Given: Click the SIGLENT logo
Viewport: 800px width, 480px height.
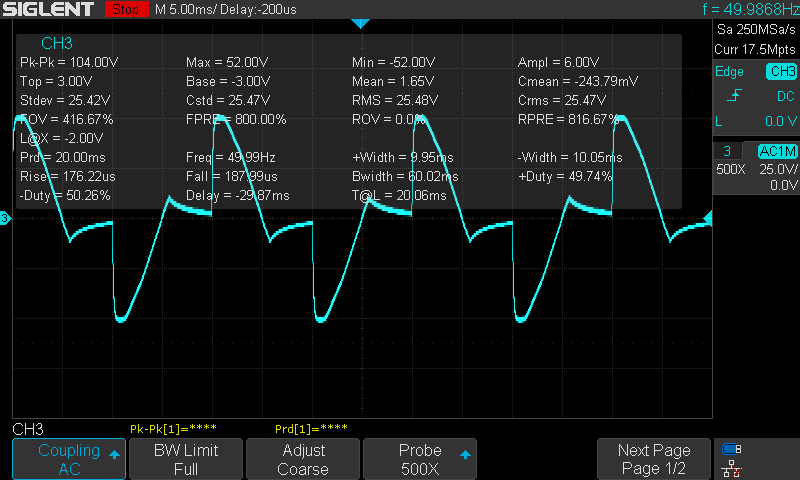Looking at the screenshot, I should point(50,10).
